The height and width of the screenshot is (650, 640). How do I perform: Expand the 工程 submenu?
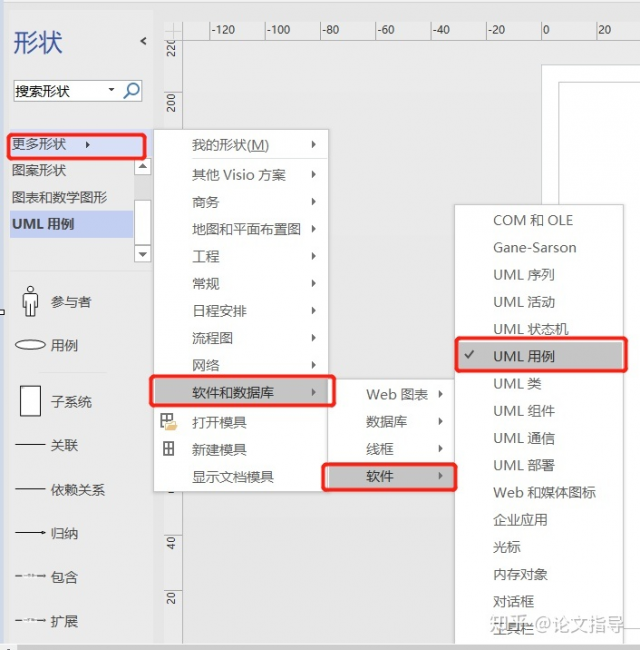click(241, 256)
